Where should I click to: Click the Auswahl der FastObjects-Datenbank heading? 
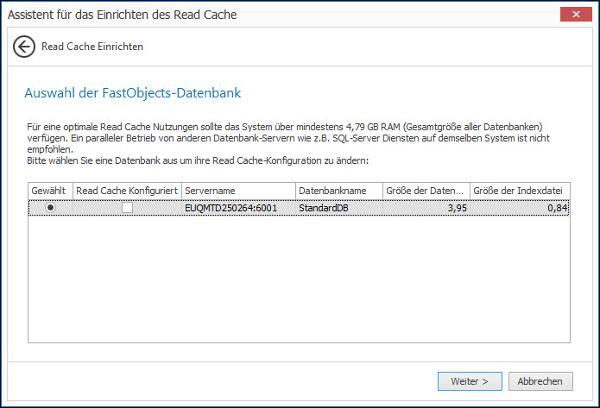pyautogui.click(x=133, y=93)
